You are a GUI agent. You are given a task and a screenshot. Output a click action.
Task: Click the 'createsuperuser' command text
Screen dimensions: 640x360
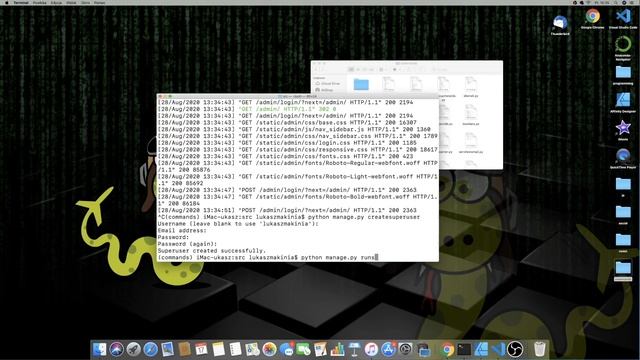(393, 217)
